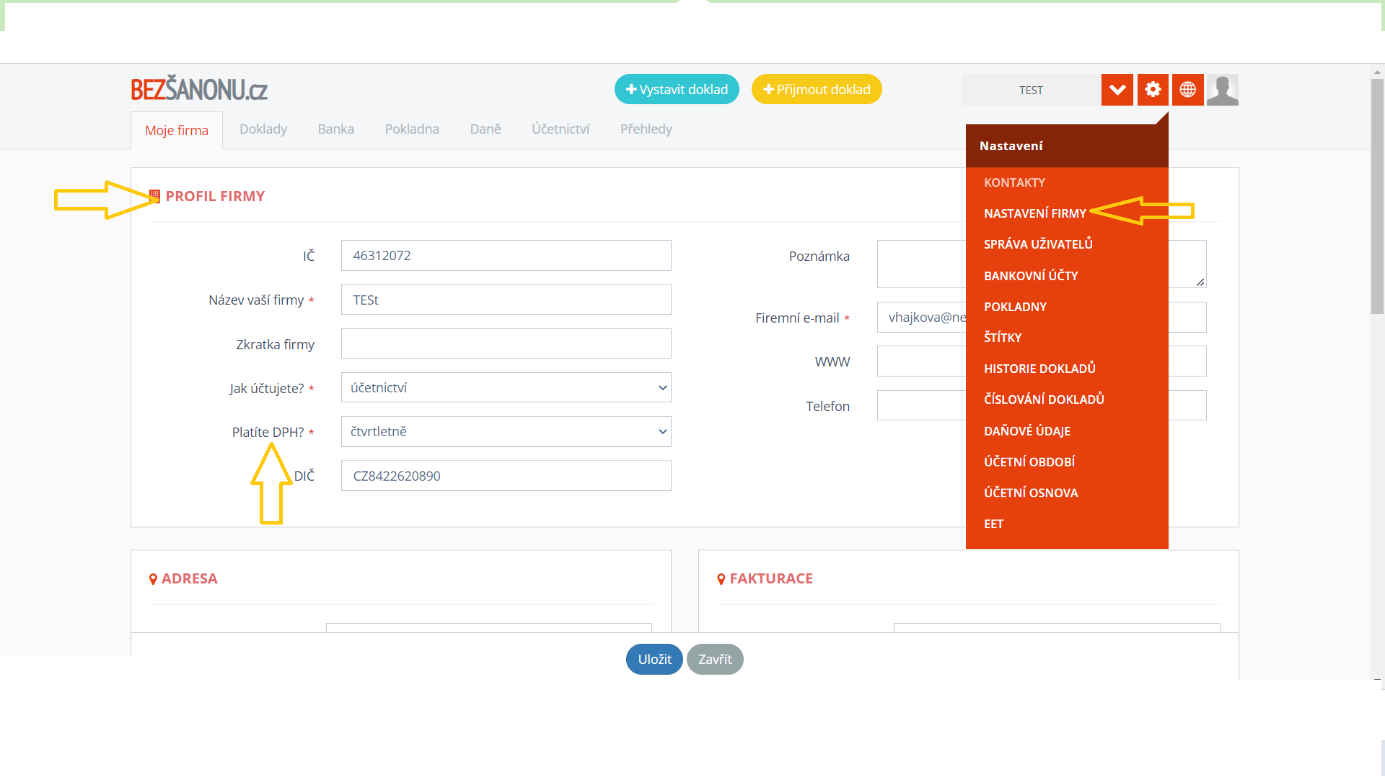The width and height of the screenshot is (1385, 776).
Task: Open the Doklady tab
Action: [263, 129]
